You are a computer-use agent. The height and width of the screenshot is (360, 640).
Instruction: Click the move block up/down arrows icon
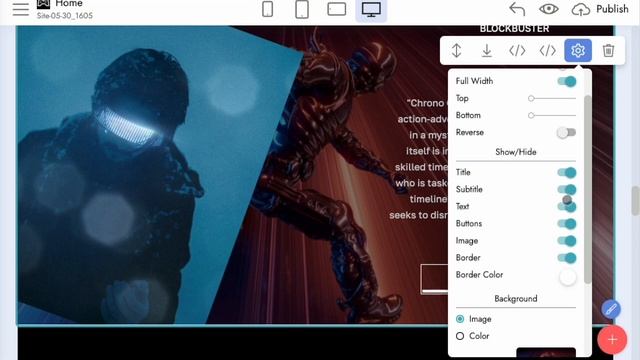pos(456,51)
